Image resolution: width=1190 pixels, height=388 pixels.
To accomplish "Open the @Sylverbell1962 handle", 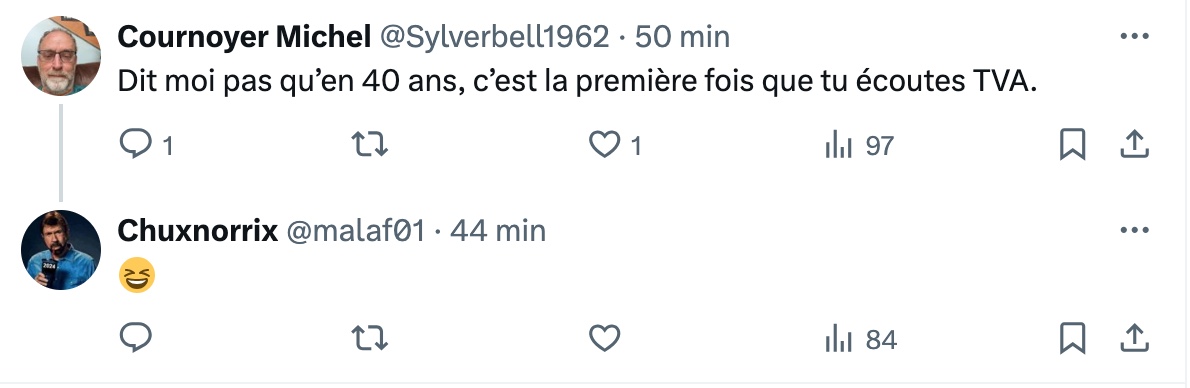I will 493,36.
